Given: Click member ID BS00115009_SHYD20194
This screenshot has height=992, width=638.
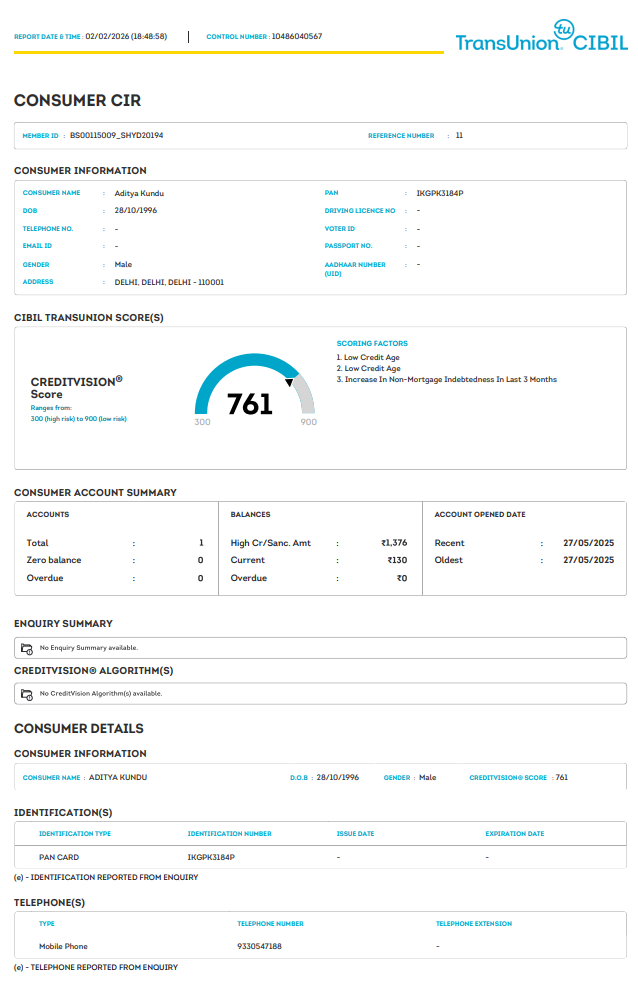Looking at the screenshot, I should (116, 135).
